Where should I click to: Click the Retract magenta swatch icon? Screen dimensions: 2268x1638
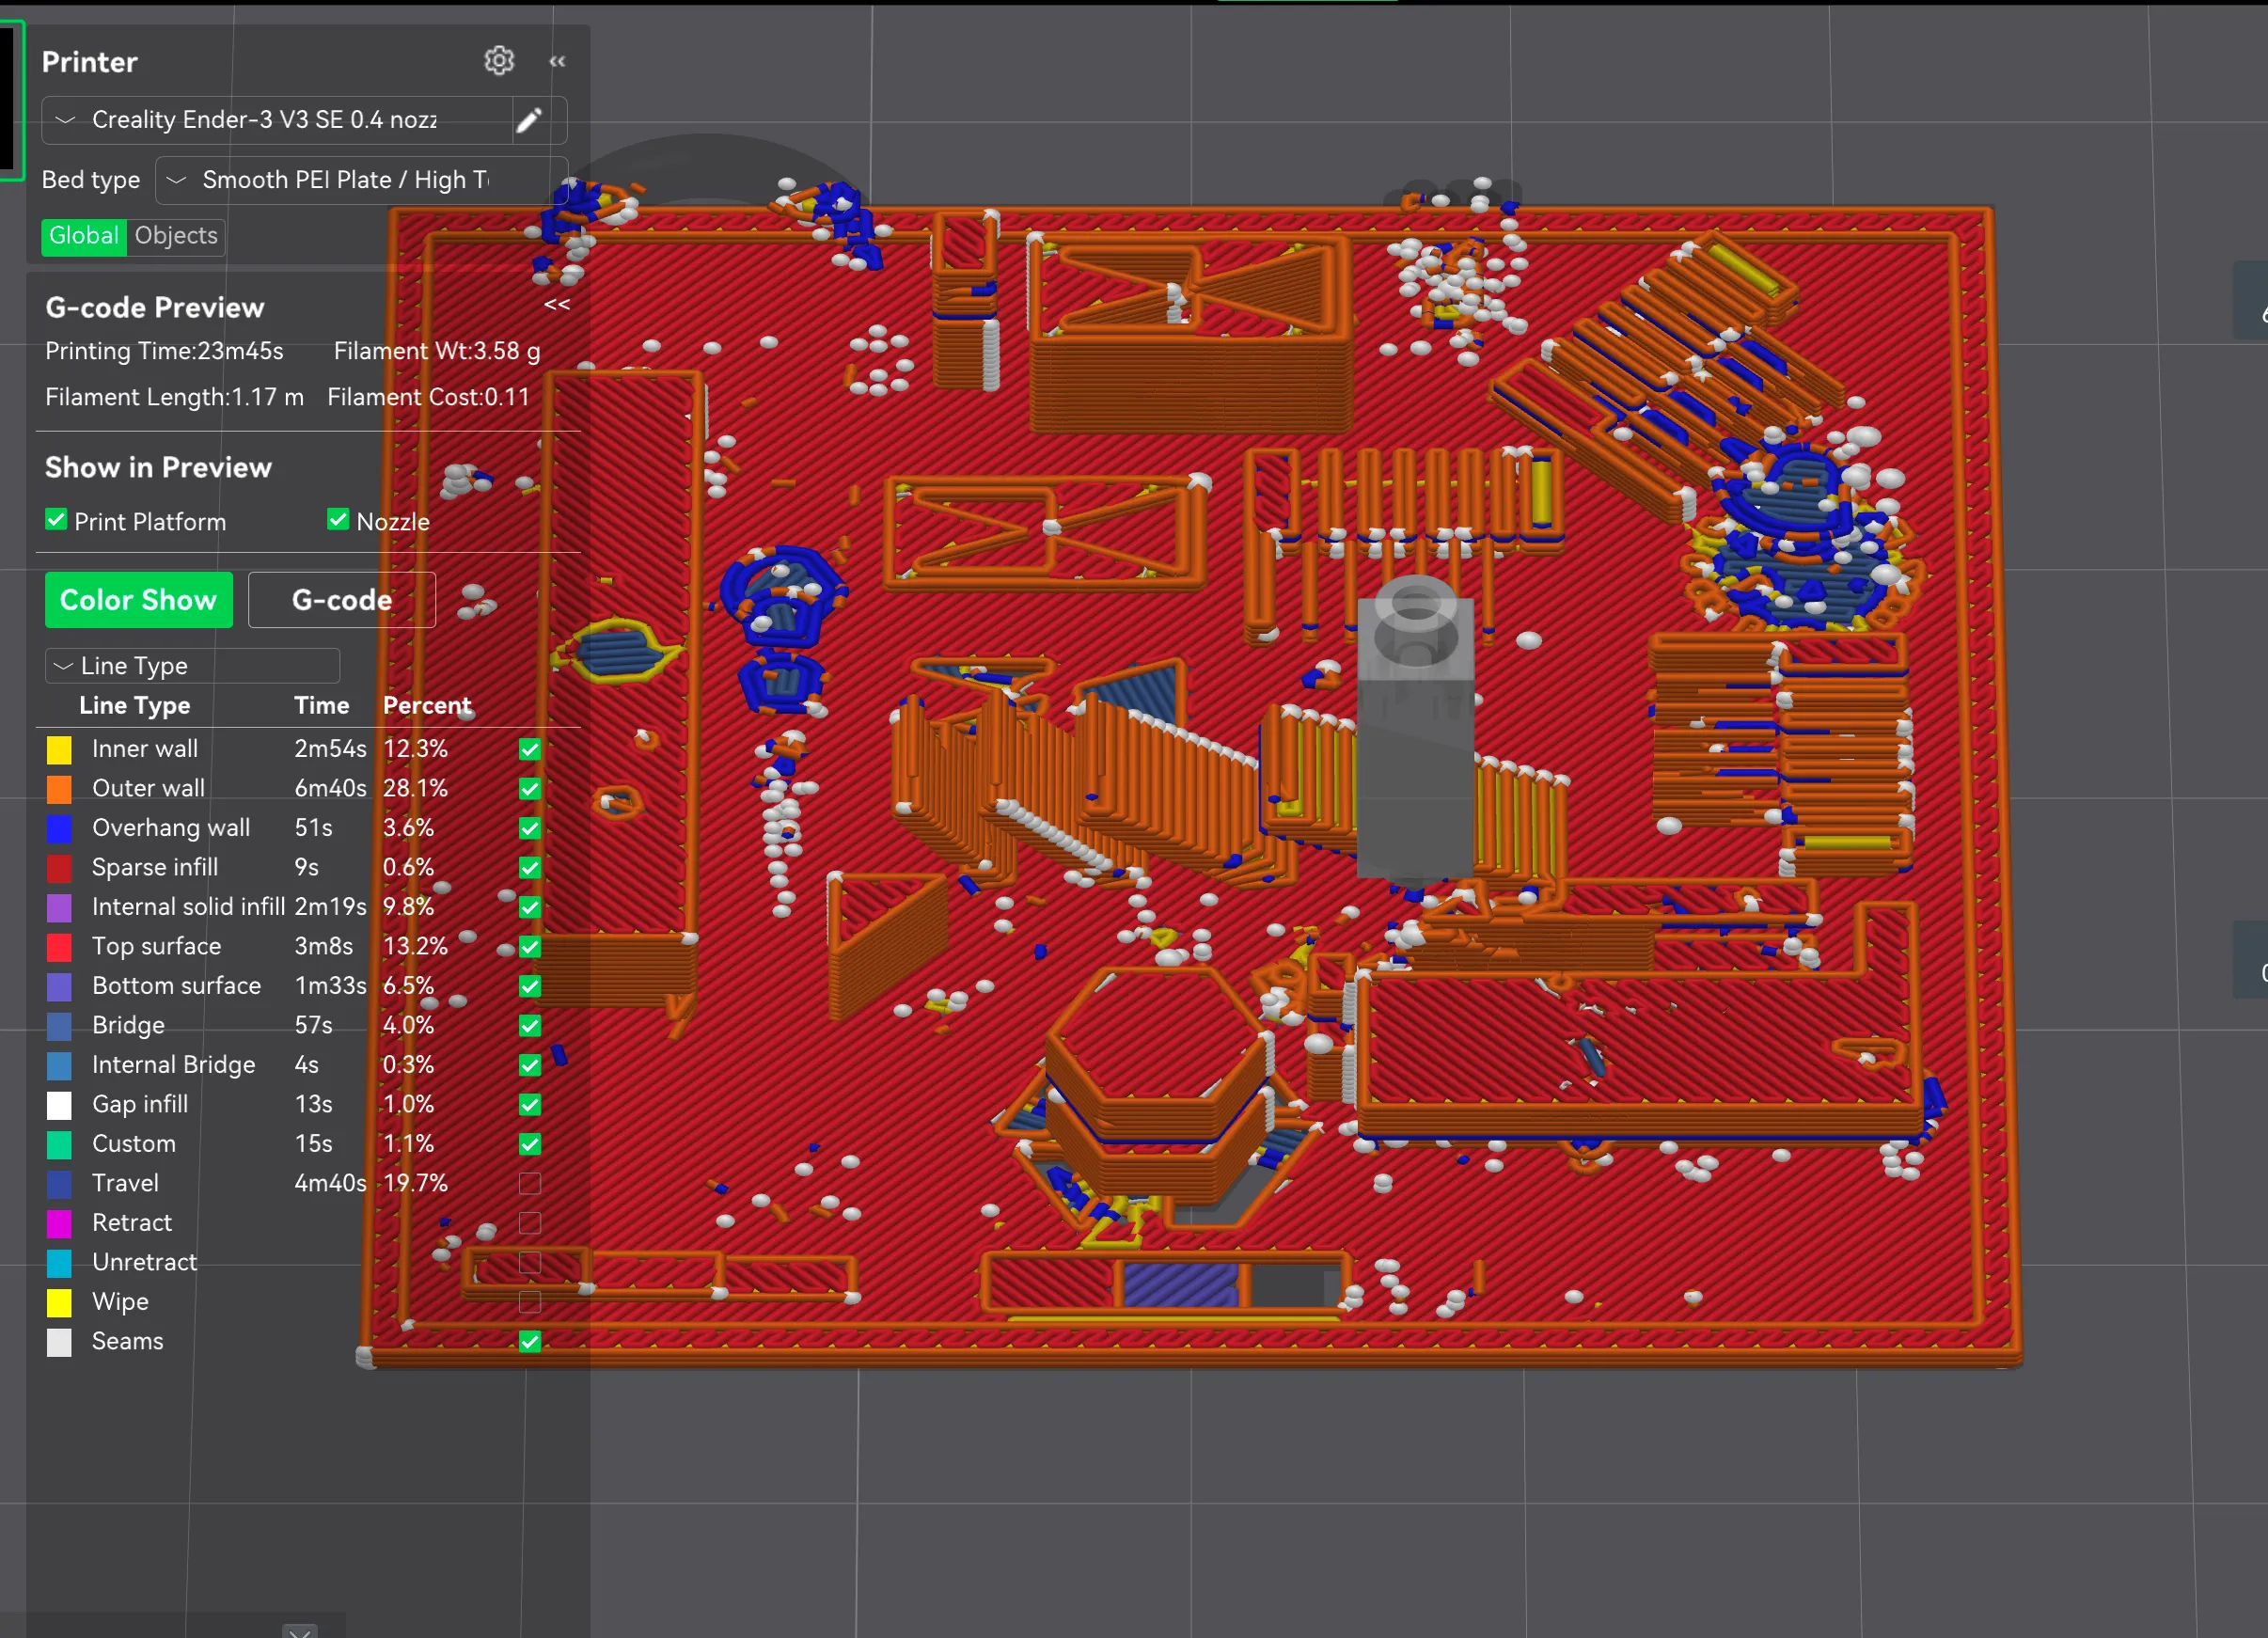click(x=59, y=1223)
